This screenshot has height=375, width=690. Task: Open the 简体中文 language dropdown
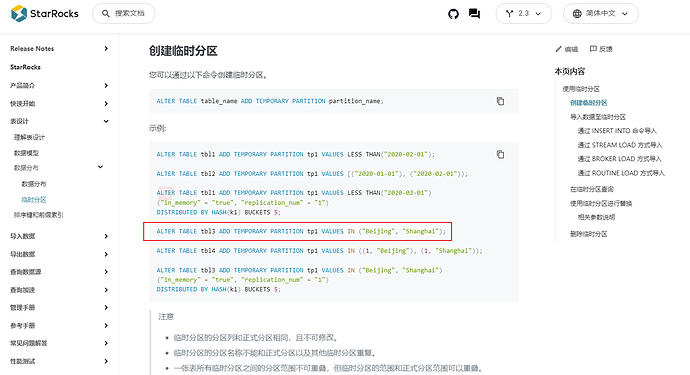point(601,14)
